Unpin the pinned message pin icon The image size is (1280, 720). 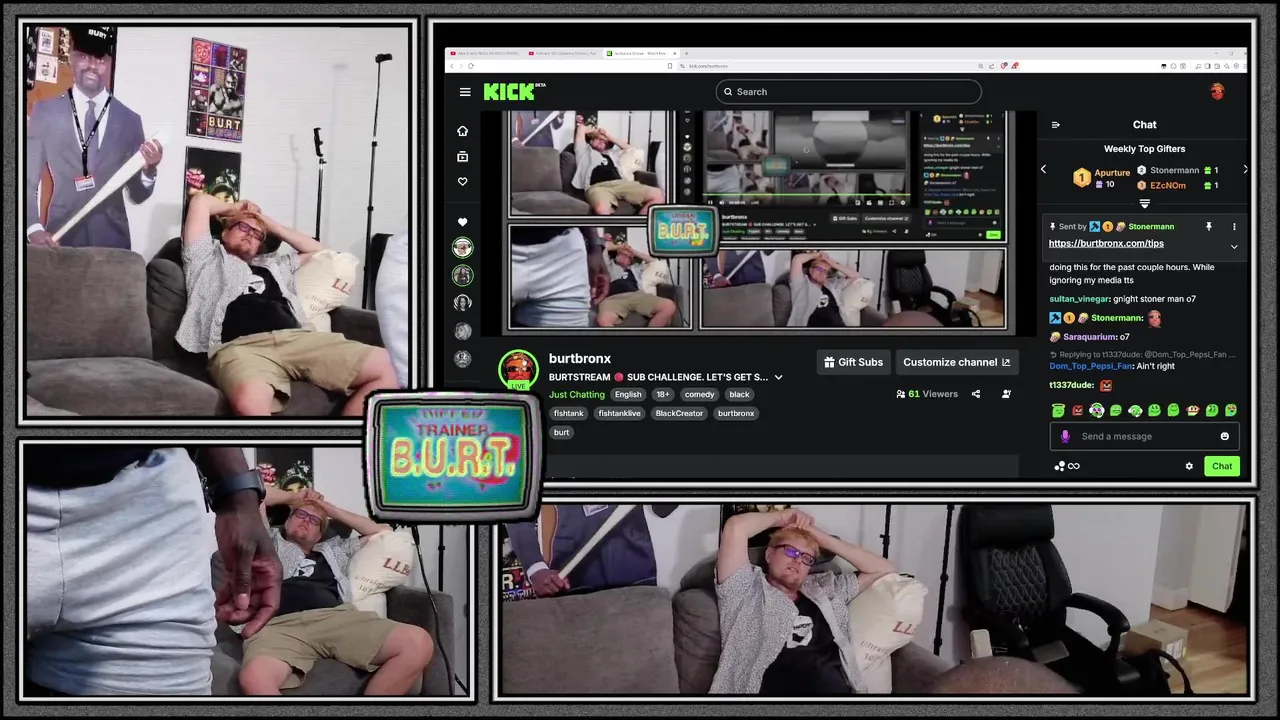pyautogui.click(x=1209, y=227)
